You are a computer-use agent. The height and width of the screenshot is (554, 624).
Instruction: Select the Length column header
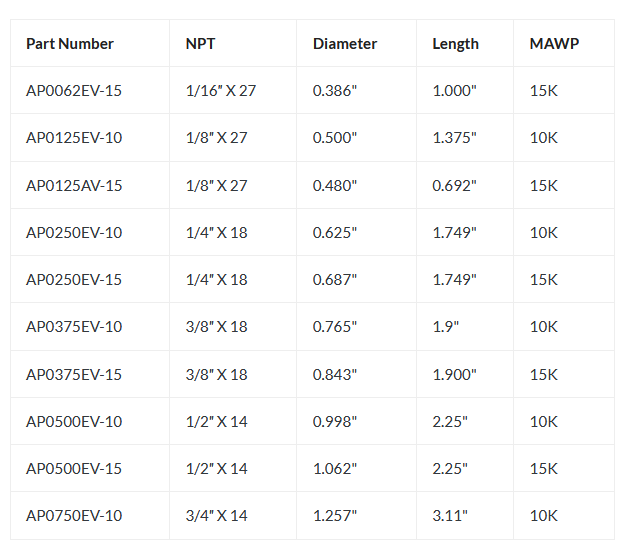click(x=455, y=44)
